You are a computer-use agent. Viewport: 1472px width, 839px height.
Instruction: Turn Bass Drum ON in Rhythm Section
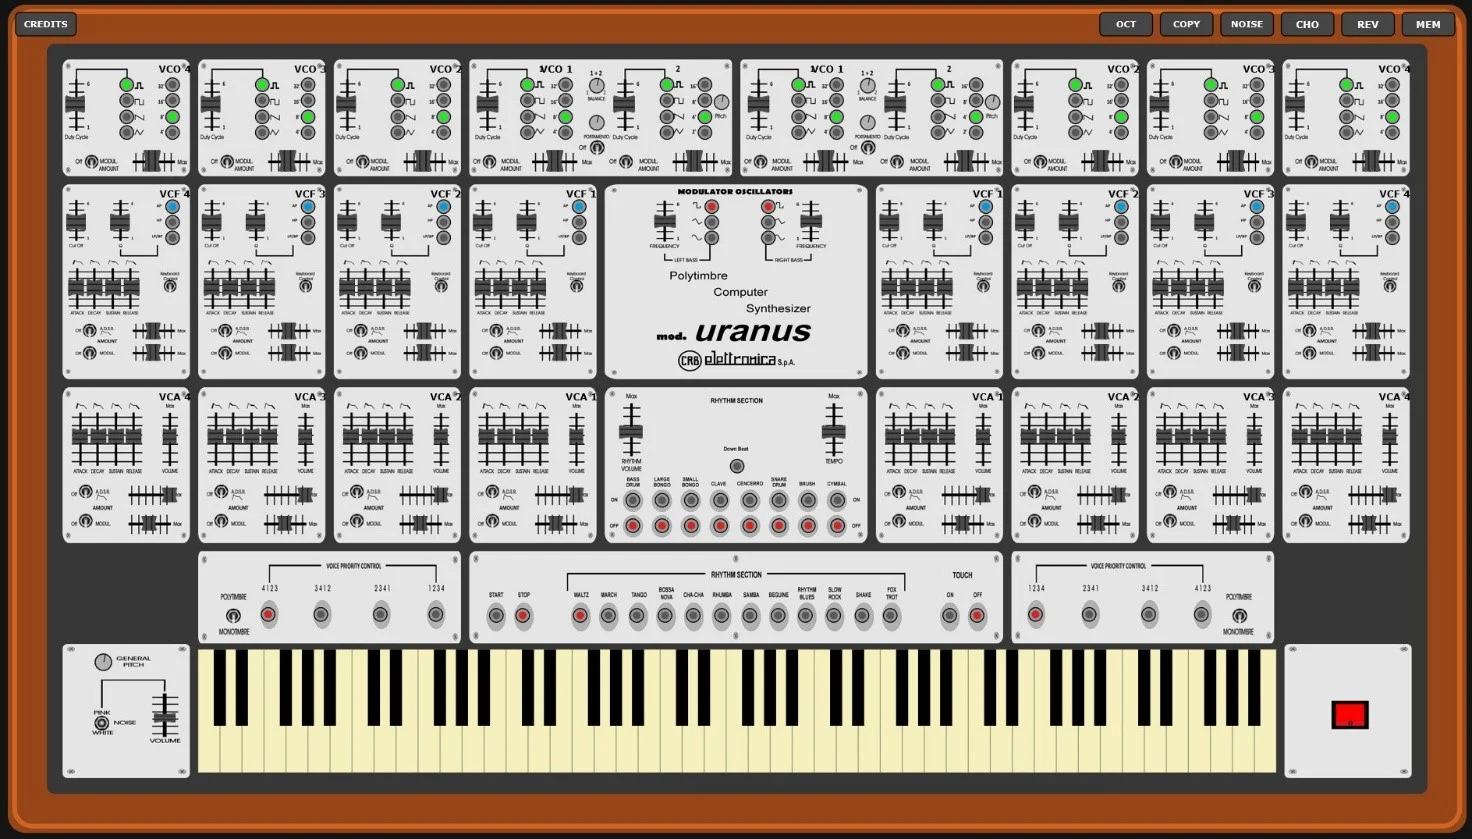[x=632, y=500]
